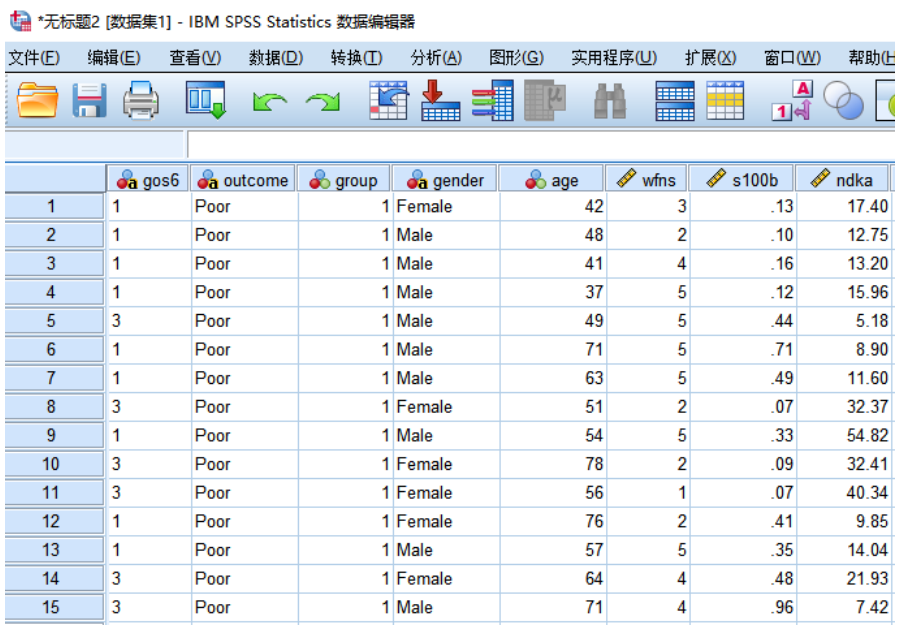Viewport: 898px width, 629px height.
Task: Open the Find binoculars tool
Action: pyautogui.click(x=609, y=101)
